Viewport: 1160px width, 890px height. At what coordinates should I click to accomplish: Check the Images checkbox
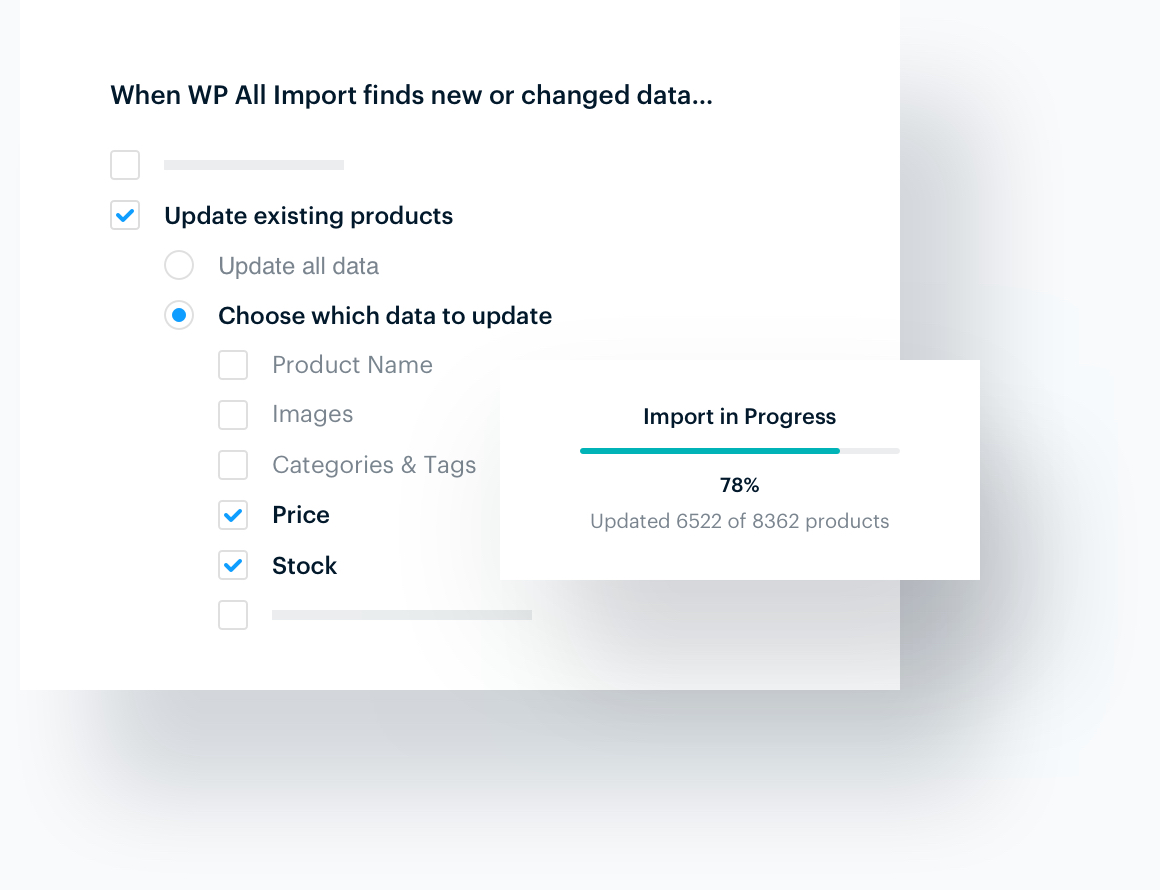[x=233, y=415]
